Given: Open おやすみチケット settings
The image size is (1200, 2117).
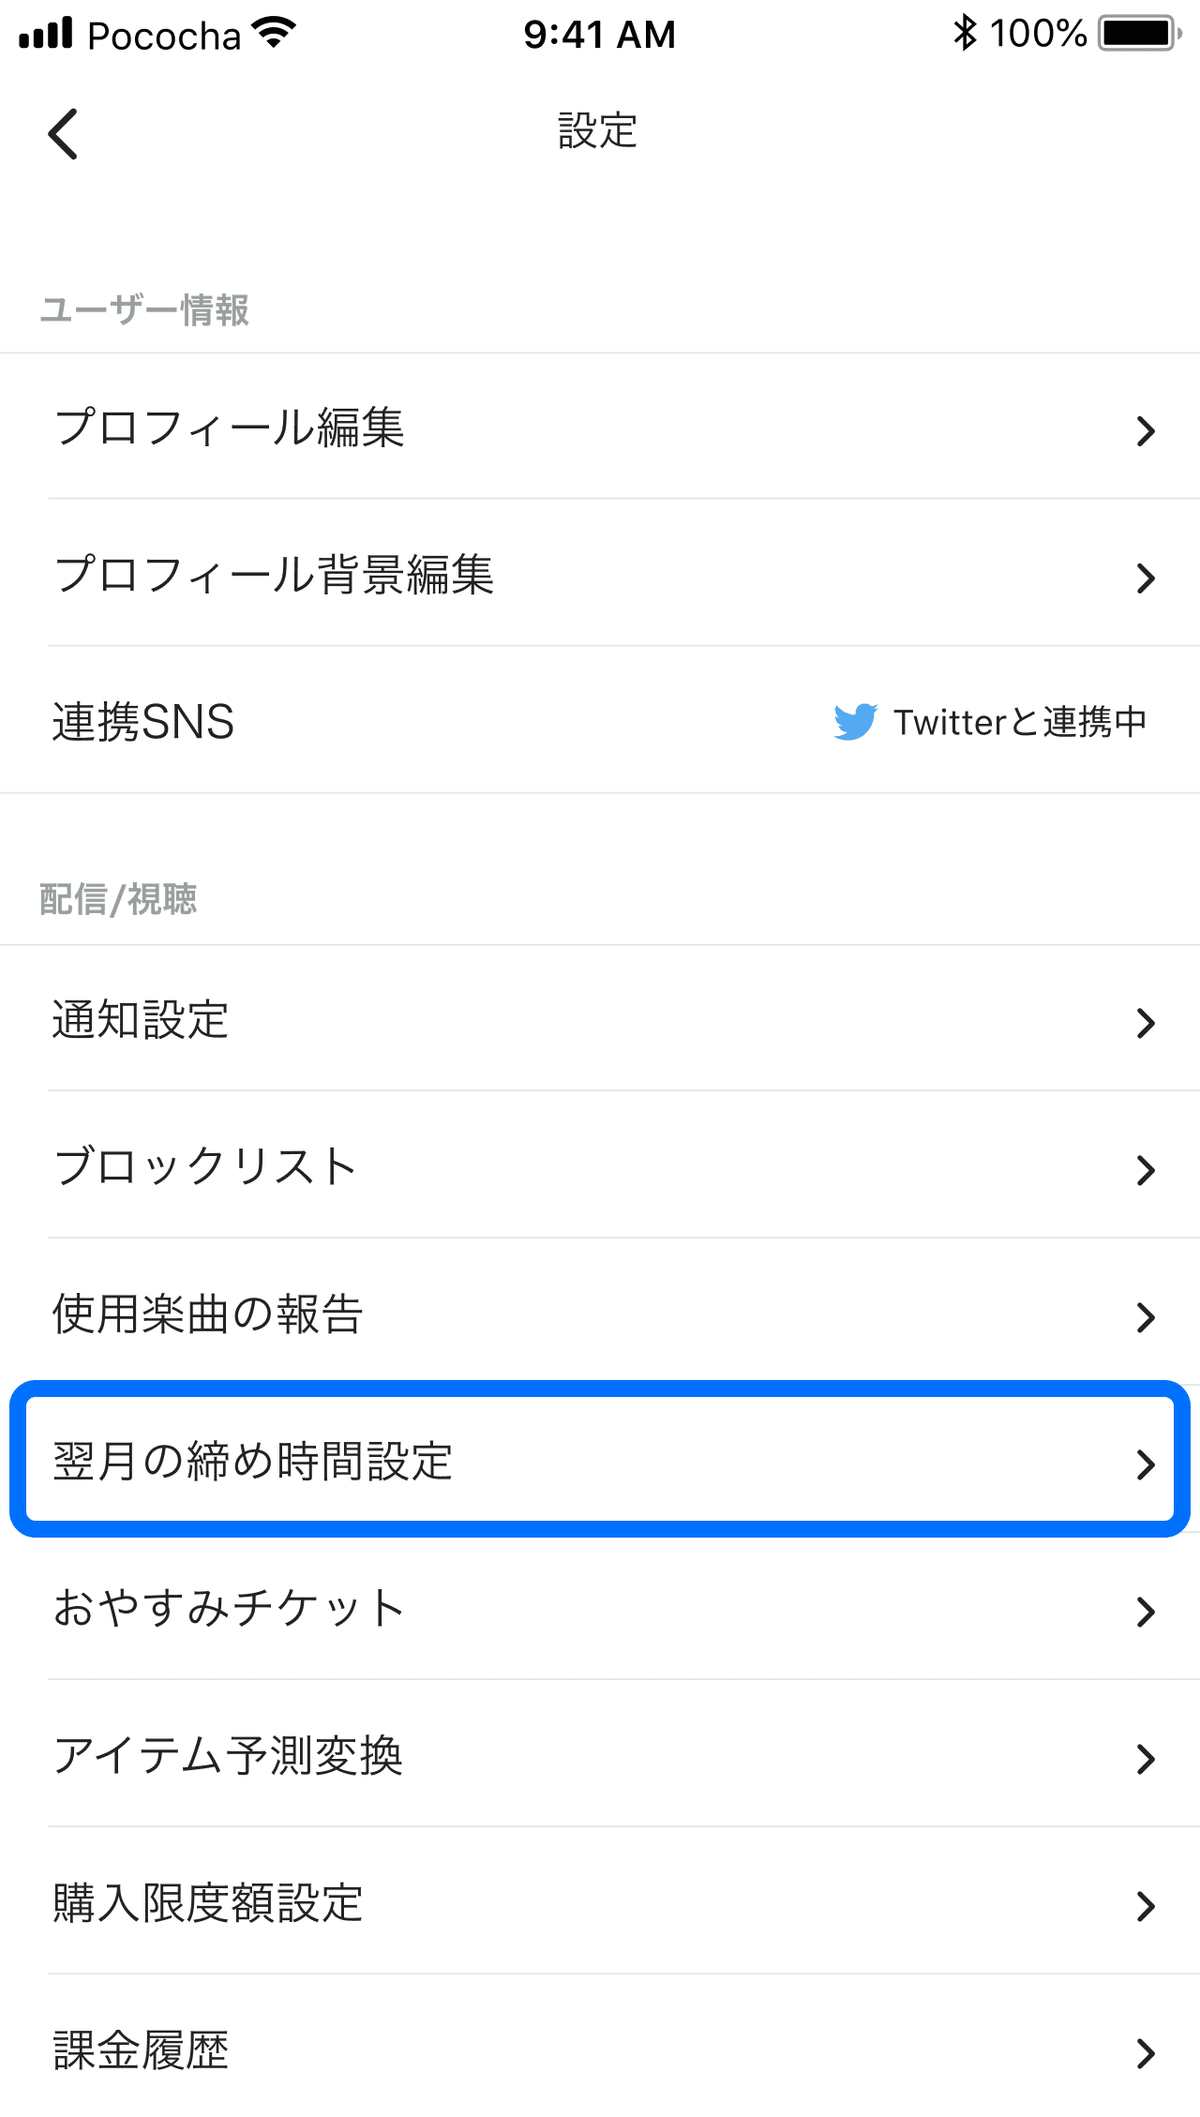Looking at the screenshot, I should coord(600,1610).
